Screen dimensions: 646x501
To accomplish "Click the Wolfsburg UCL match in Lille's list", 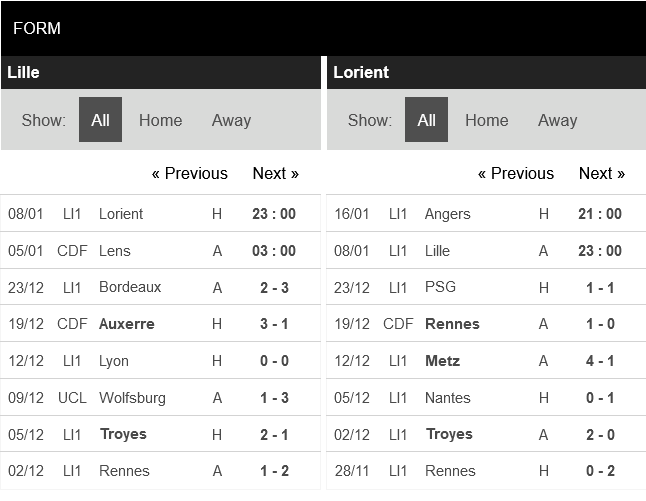I will pos(132,398).
